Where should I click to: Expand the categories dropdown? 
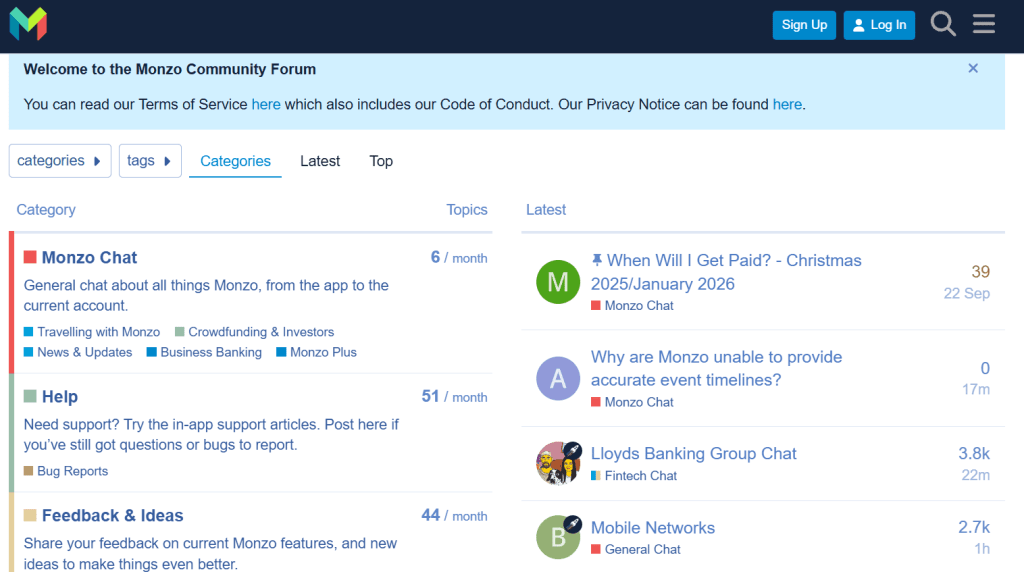pos(60,161)
